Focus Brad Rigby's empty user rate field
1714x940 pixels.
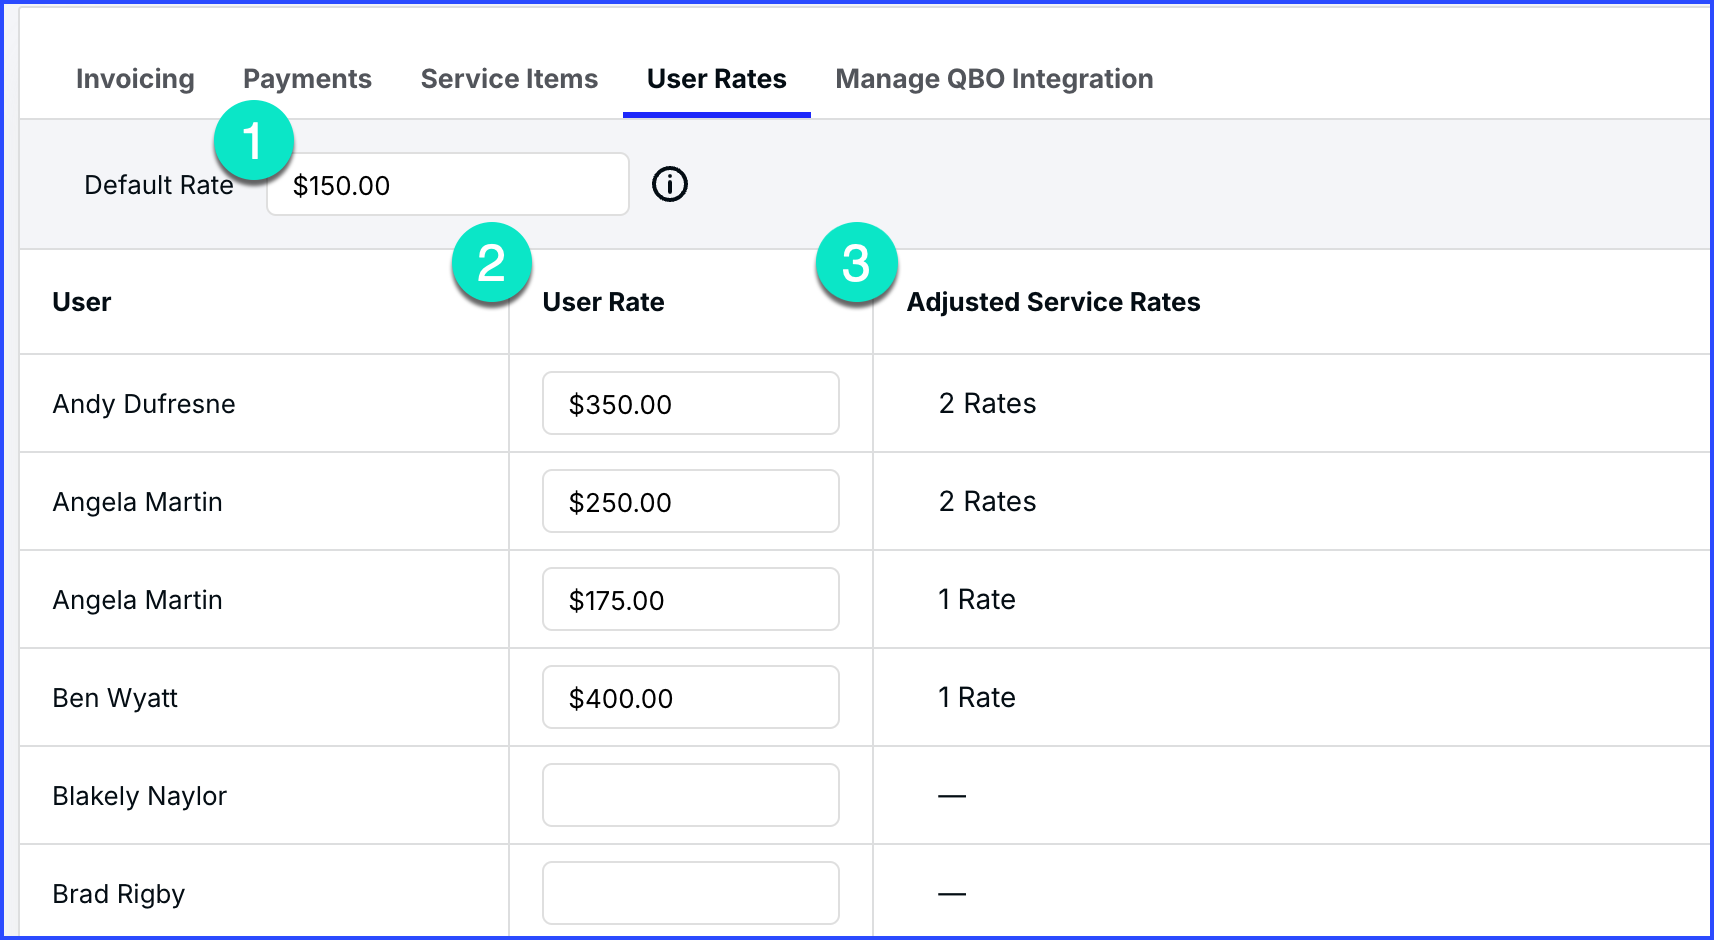pyautogui.click(x=690, y=893)
